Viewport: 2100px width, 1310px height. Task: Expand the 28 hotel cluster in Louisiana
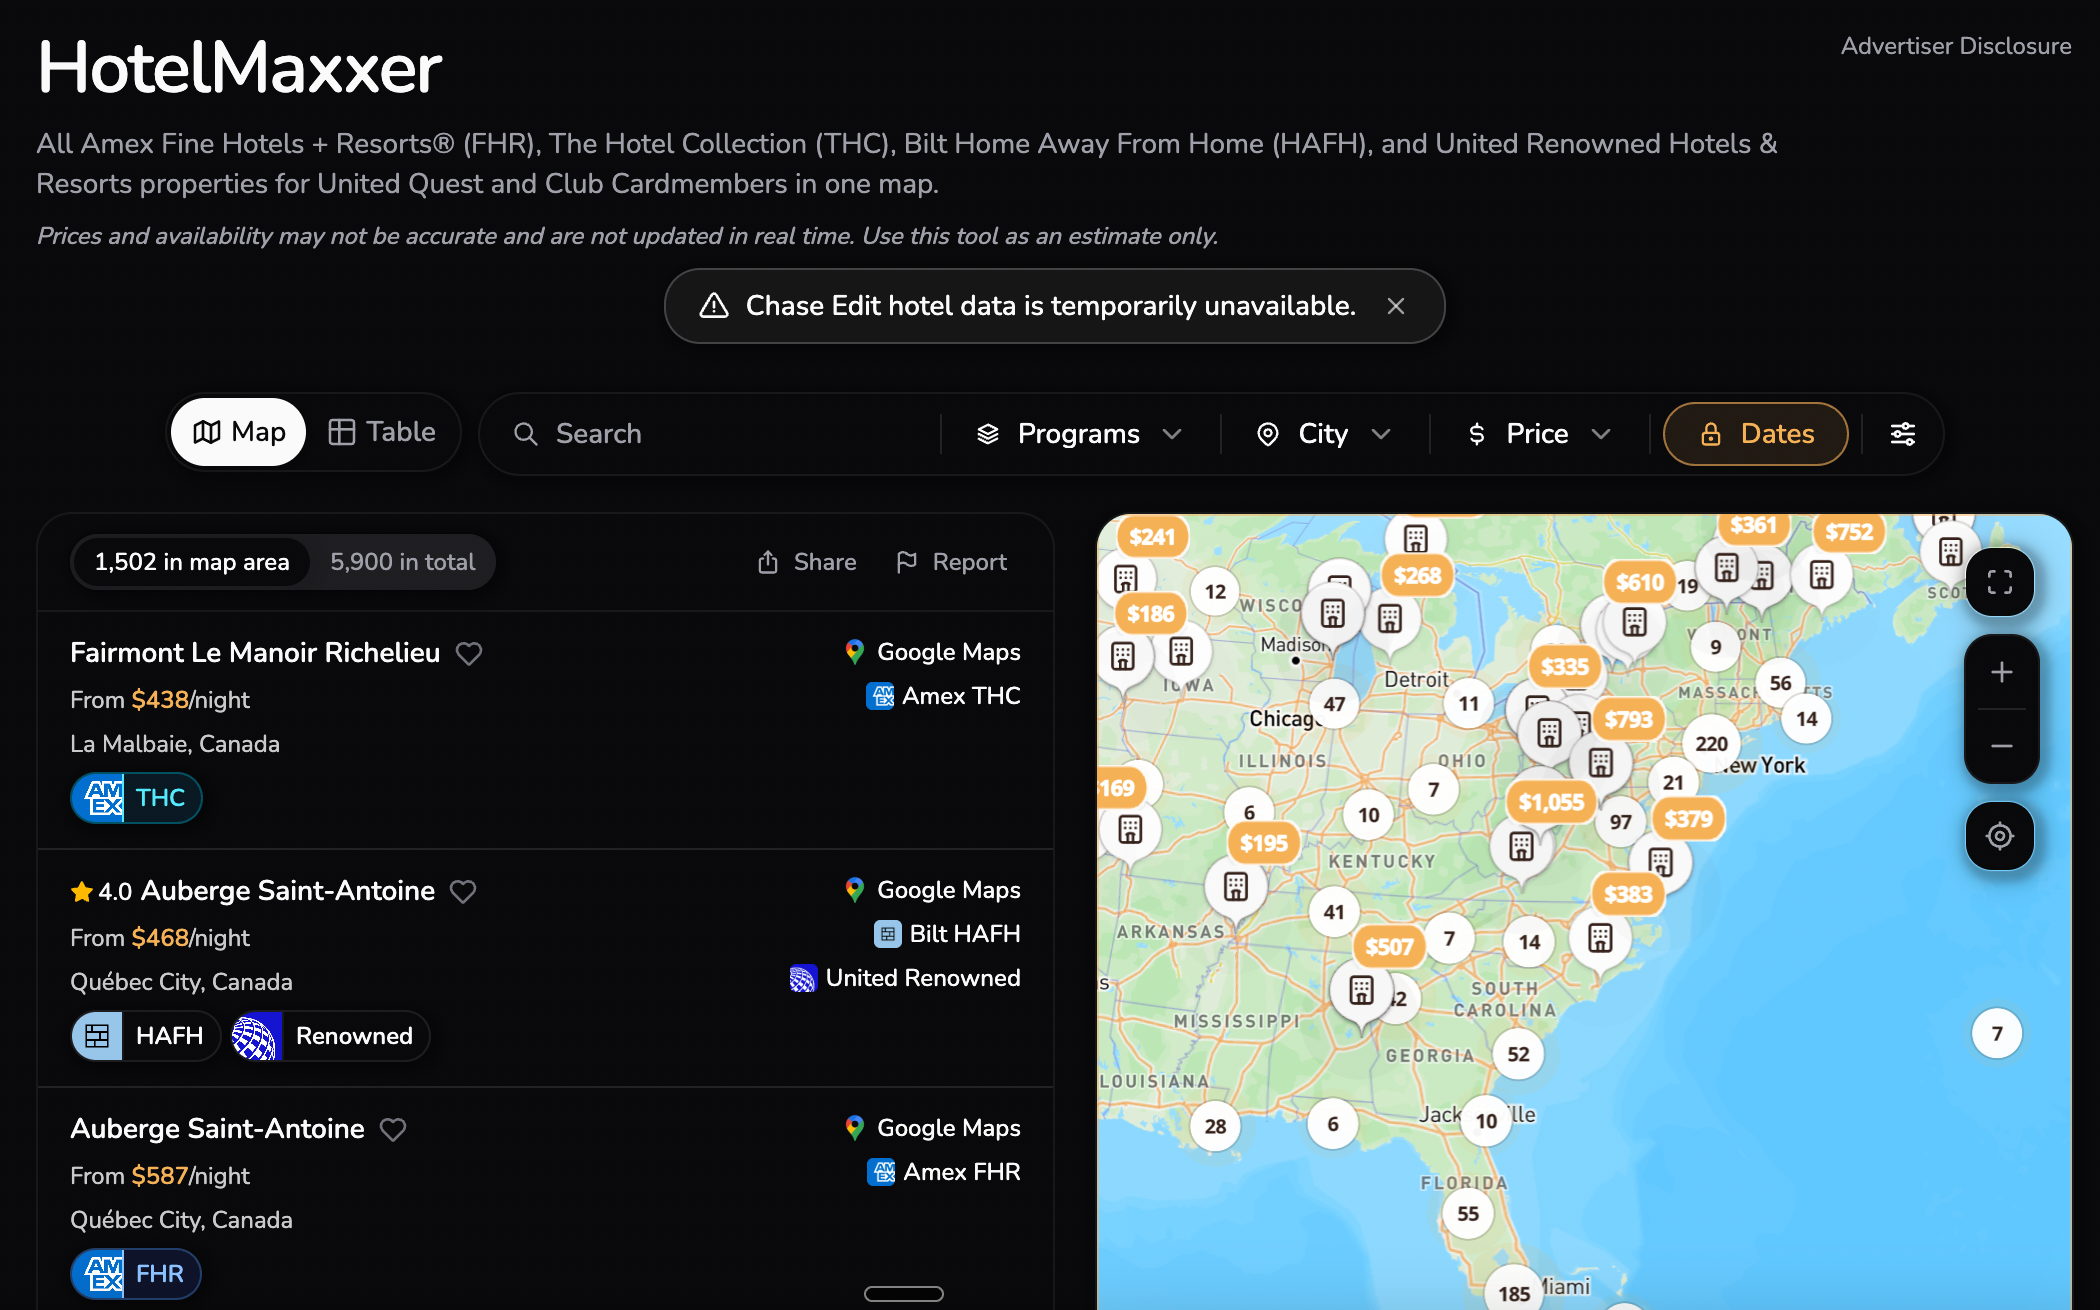1216,1127
